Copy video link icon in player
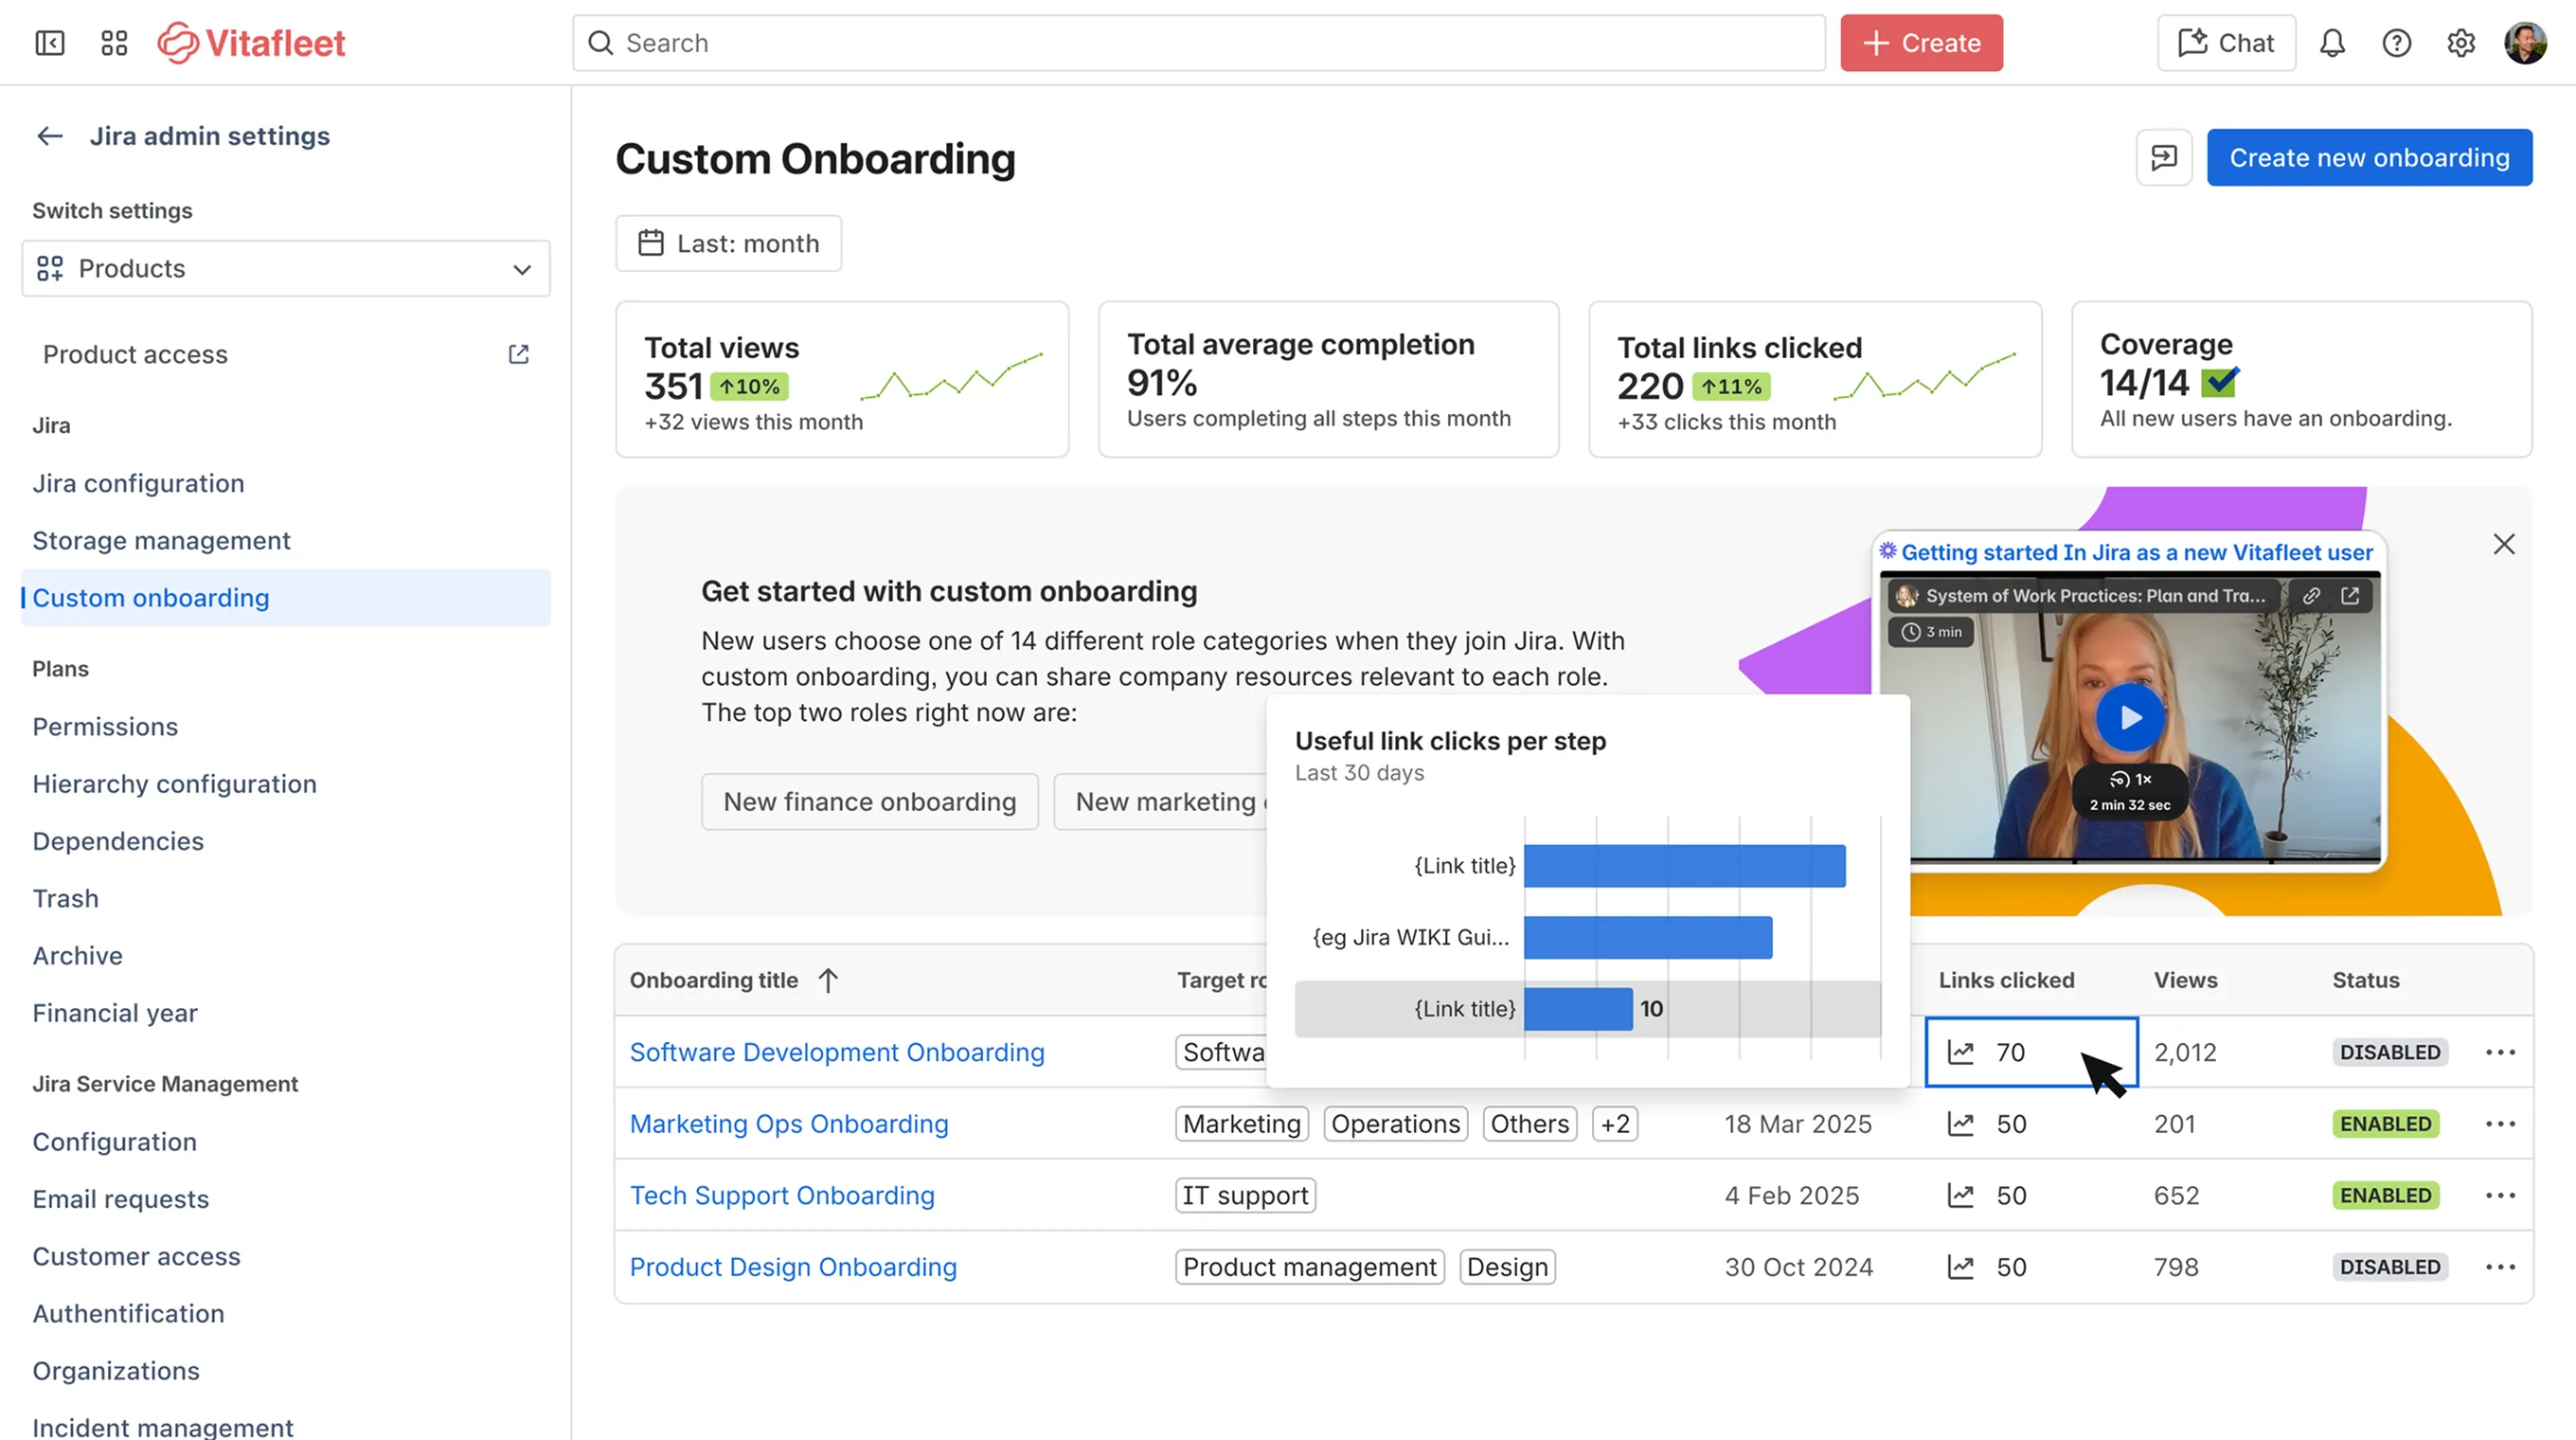Image resolution: width=2576 pixels, height=1440 pixels. click(2311, 596)
